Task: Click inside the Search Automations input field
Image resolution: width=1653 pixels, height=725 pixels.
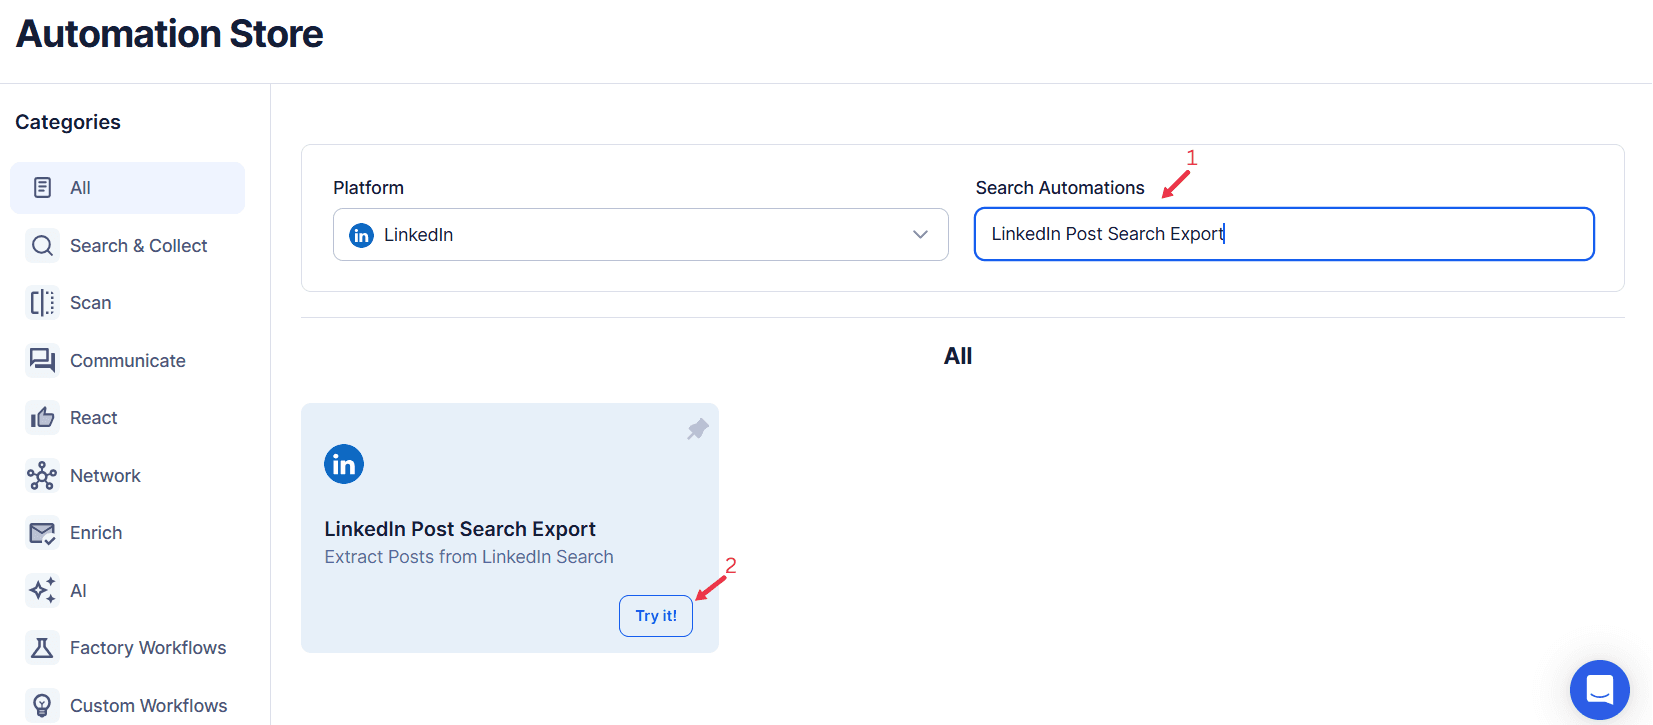Action: coord(1283,234)
